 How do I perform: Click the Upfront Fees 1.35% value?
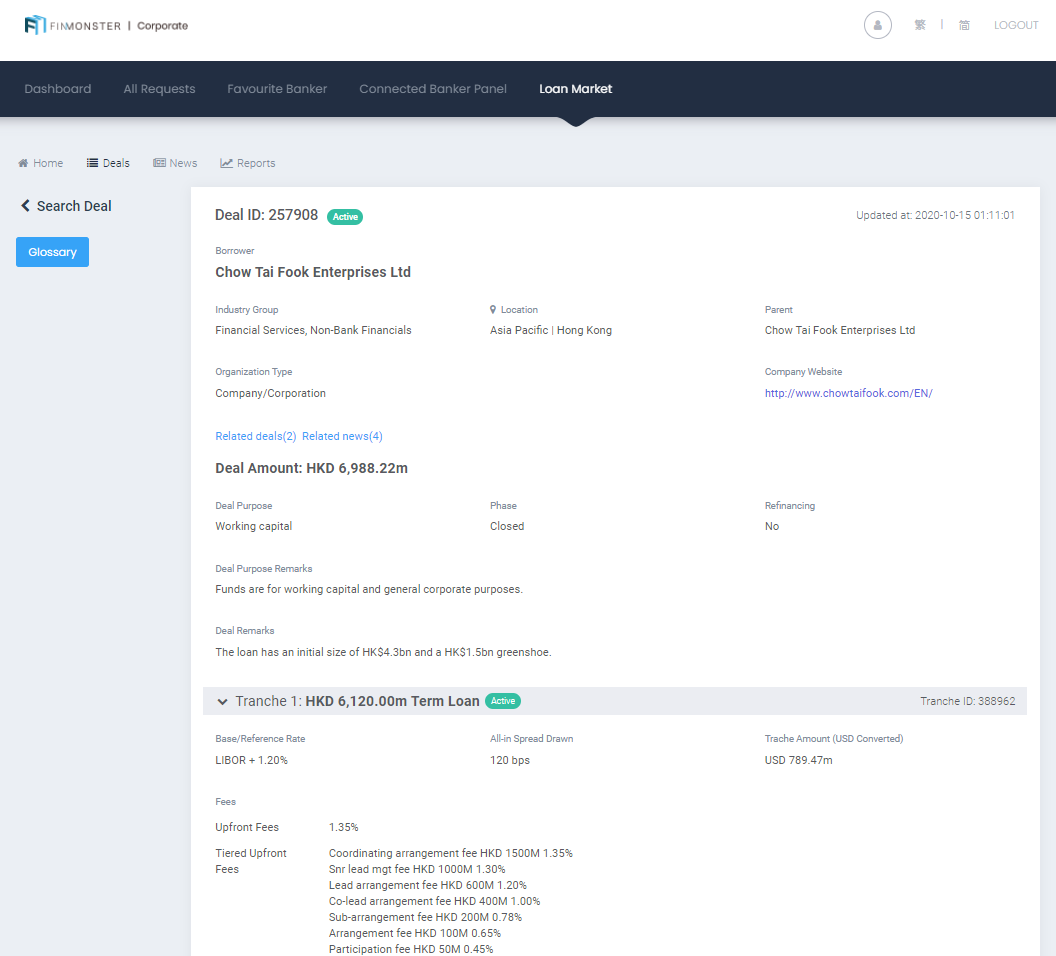pos(343,827)
